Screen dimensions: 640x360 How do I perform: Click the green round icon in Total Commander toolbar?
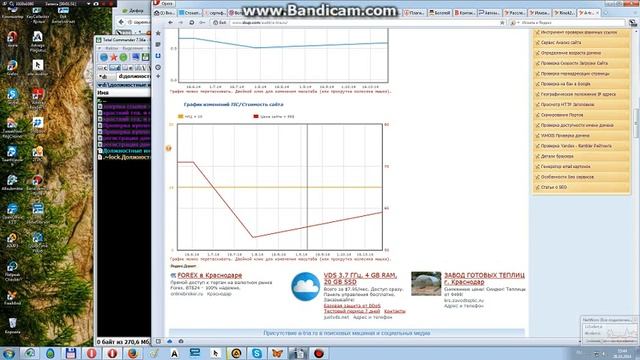(x=123, y=57)
